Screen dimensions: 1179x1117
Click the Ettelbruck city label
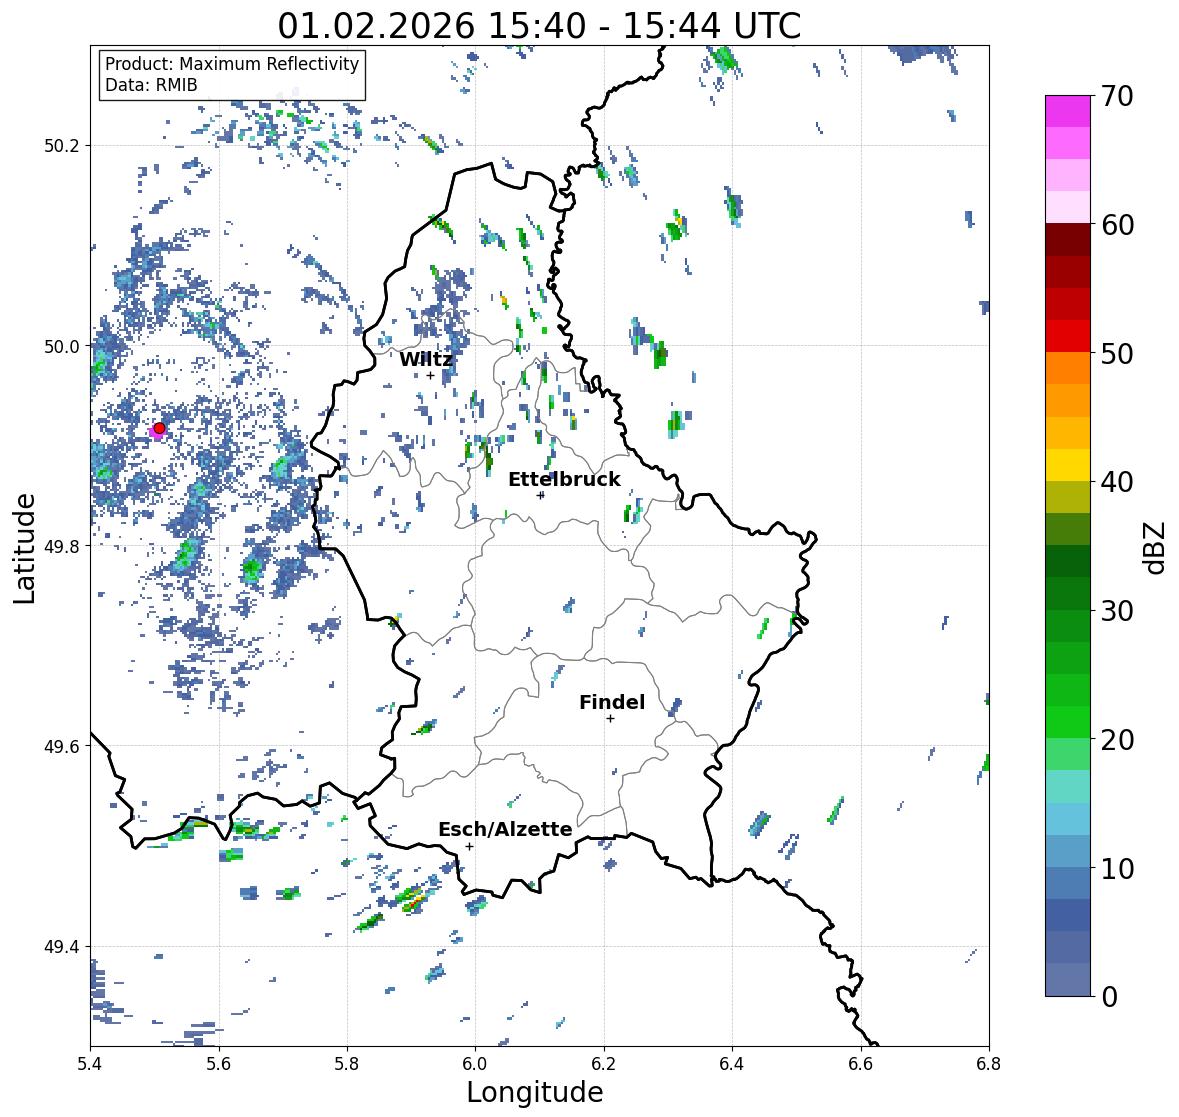pos(564,480)
